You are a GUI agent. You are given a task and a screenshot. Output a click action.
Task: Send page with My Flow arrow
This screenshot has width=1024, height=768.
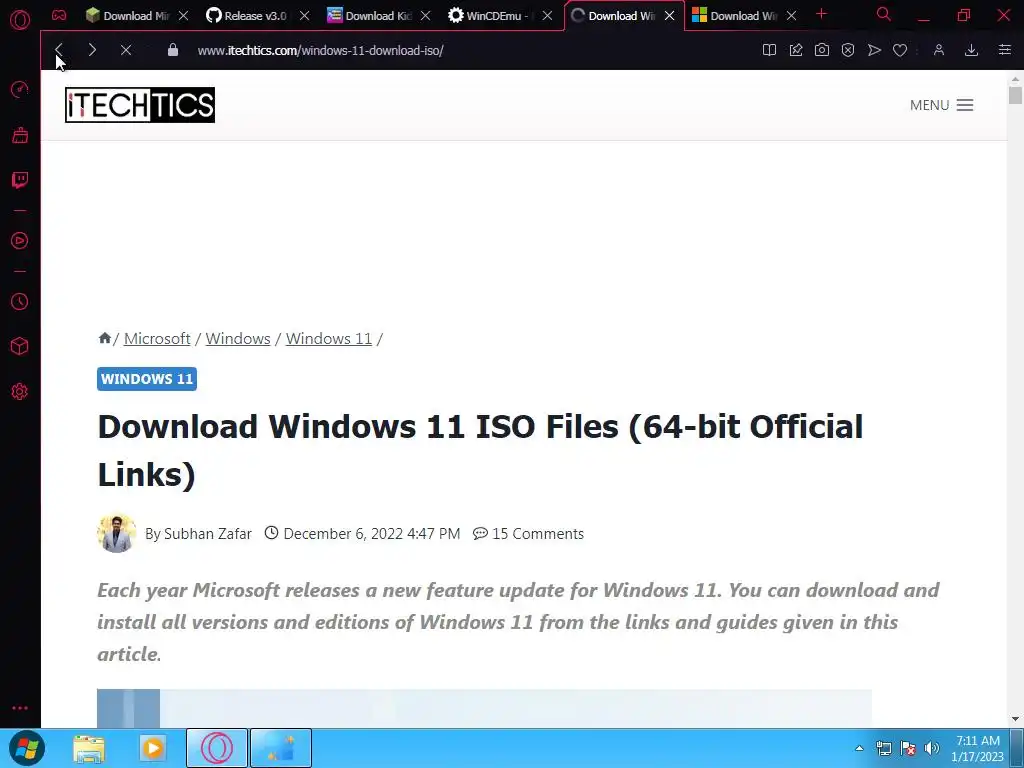click(x=874, y=50)
